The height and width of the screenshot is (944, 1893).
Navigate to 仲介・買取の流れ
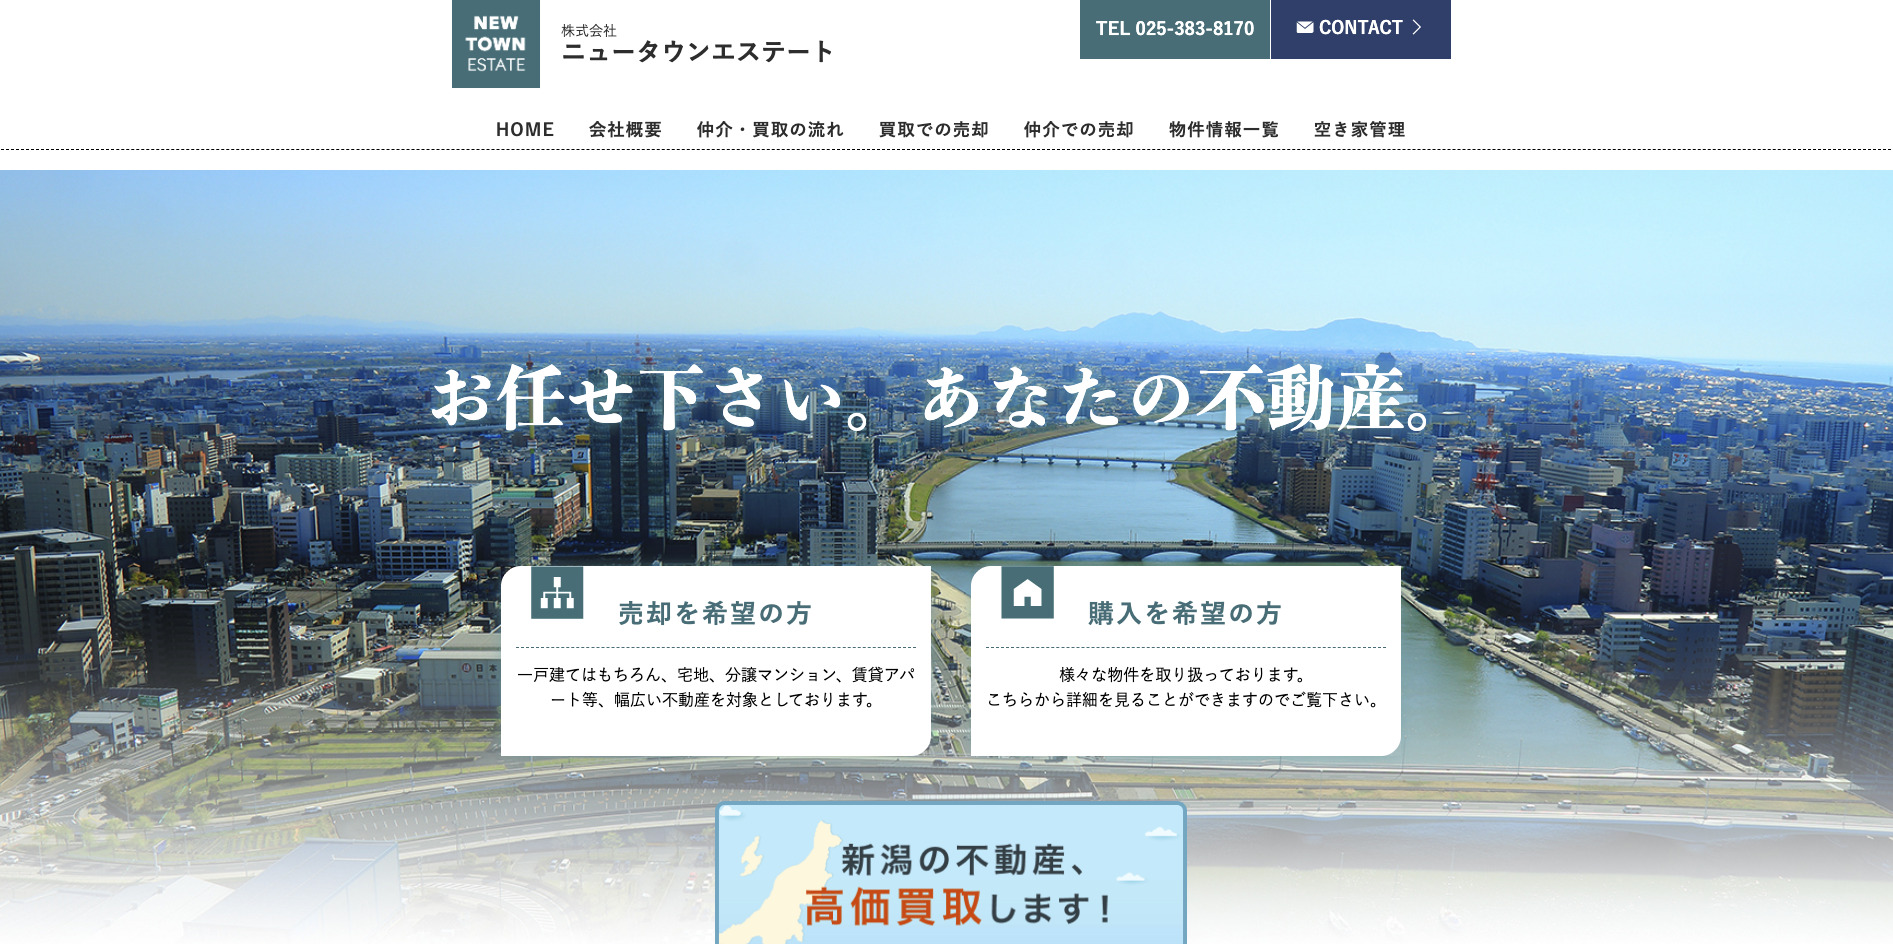coord(770,129)
